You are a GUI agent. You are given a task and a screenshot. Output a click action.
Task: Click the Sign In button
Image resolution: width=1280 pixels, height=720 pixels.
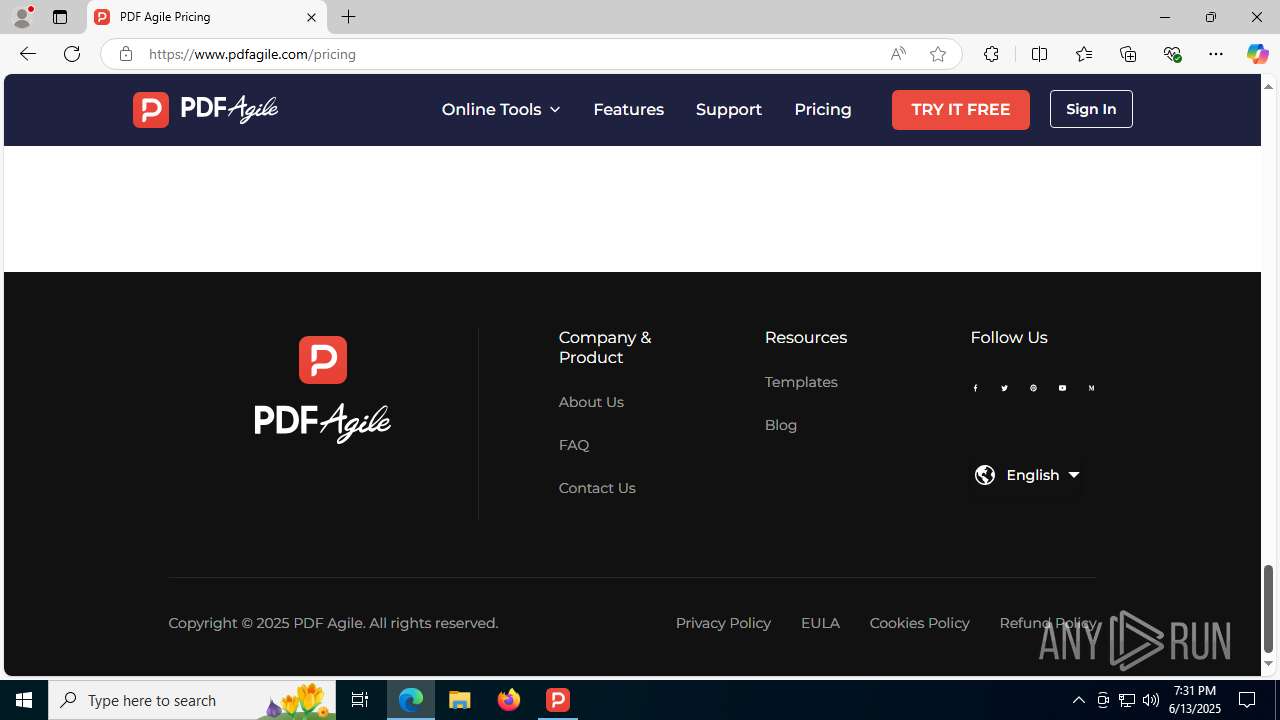coord(1091,109)
